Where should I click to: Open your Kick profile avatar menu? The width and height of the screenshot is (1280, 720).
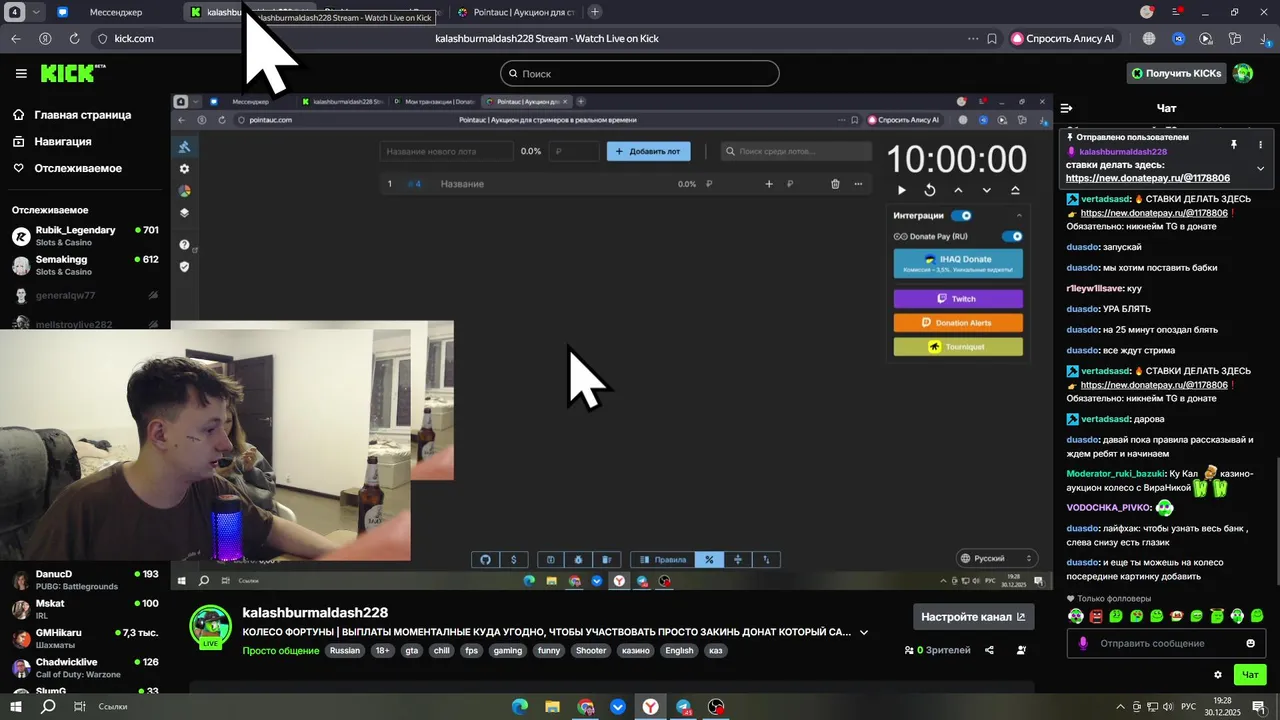(x=1243, y=73)
